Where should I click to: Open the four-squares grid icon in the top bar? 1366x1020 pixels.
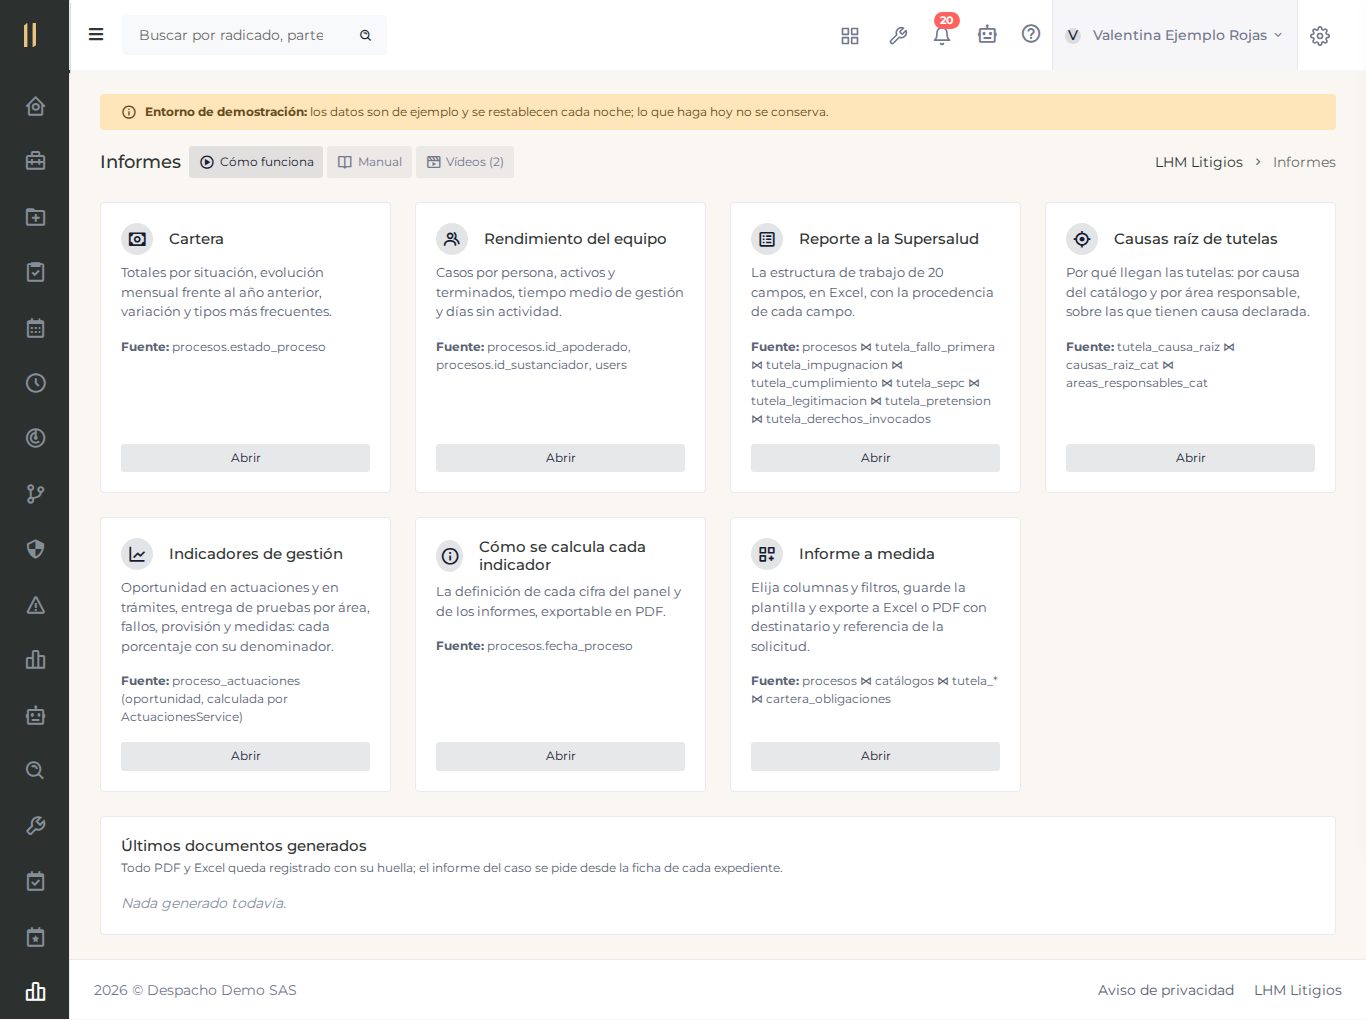click(x=850, y=36)
